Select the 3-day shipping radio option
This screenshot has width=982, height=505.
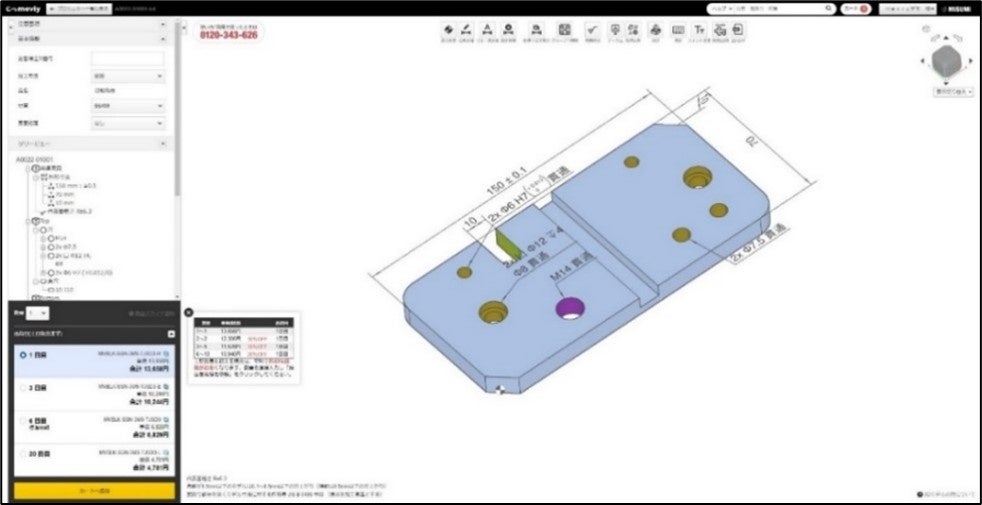pyautogui.click(x=23, y=388)
